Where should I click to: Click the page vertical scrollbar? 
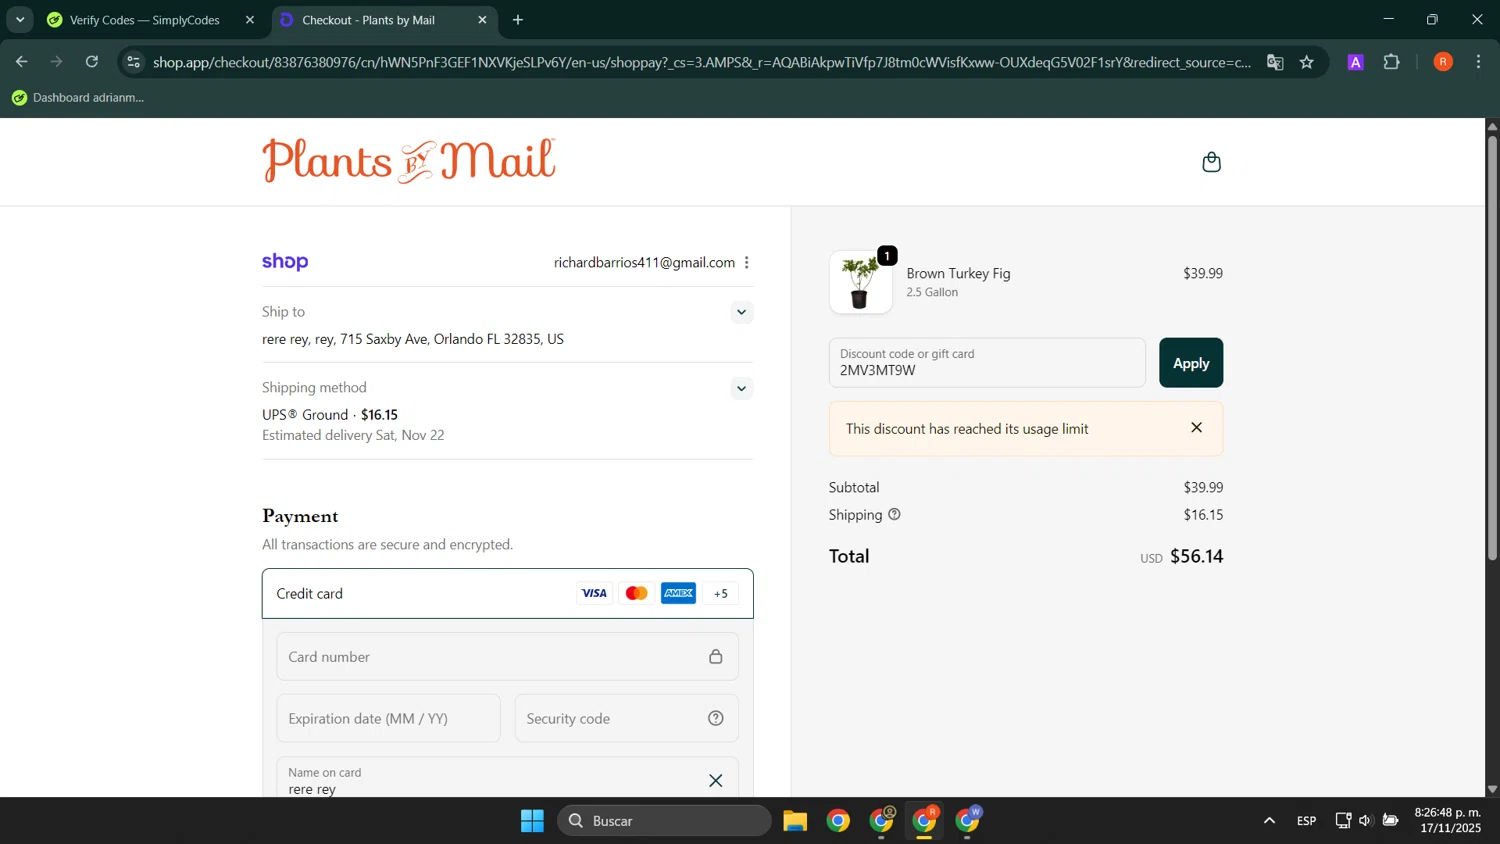point(1492,350)
